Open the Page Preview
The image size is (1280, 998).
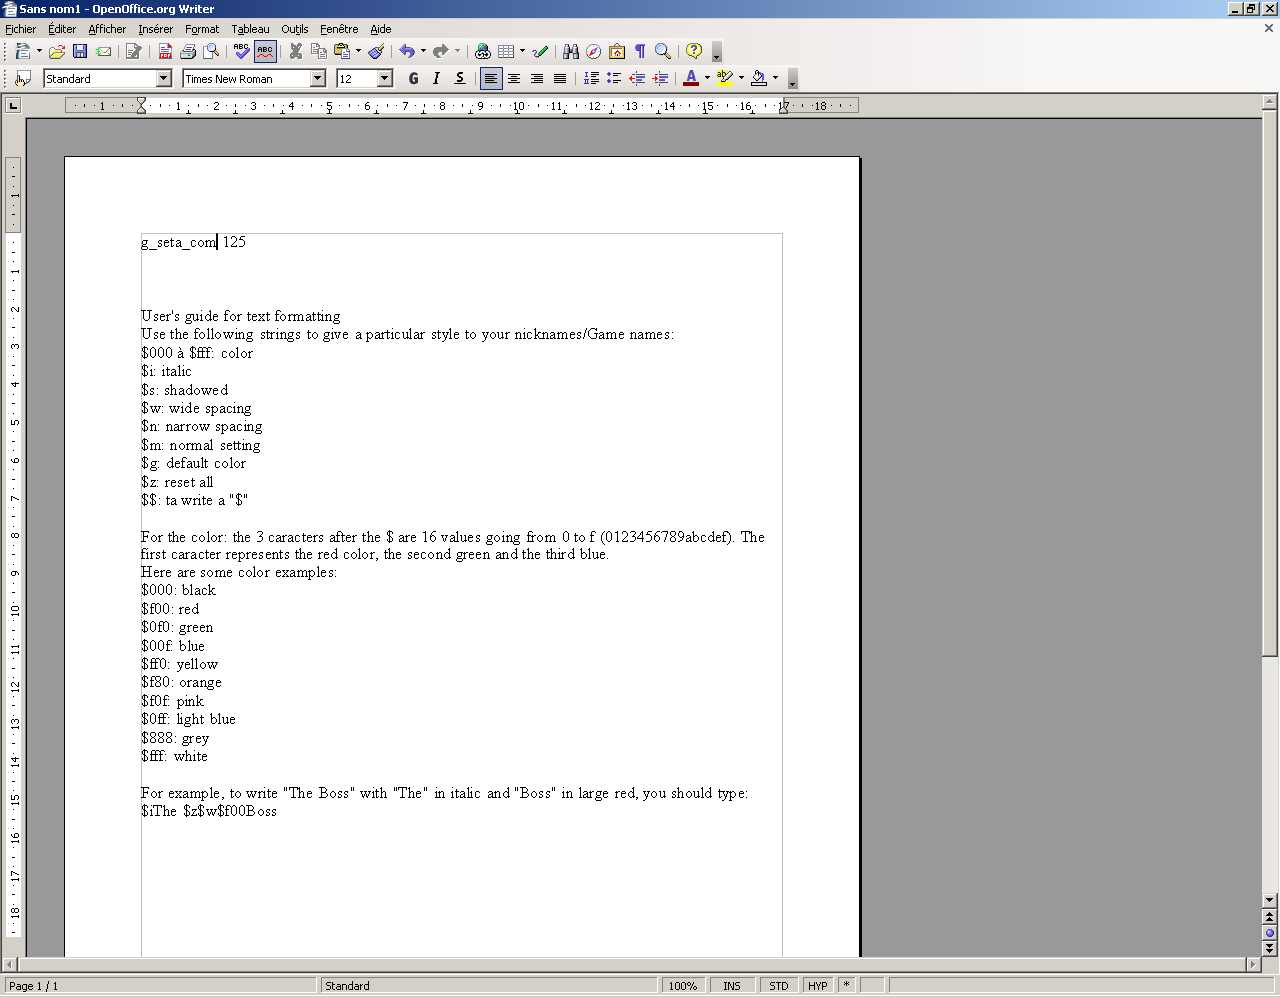pos(211,51)
